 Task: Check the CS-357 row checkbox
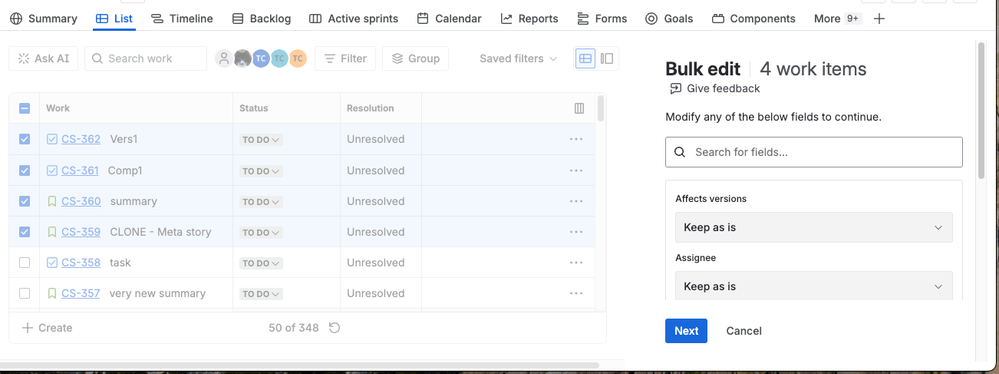24,293
